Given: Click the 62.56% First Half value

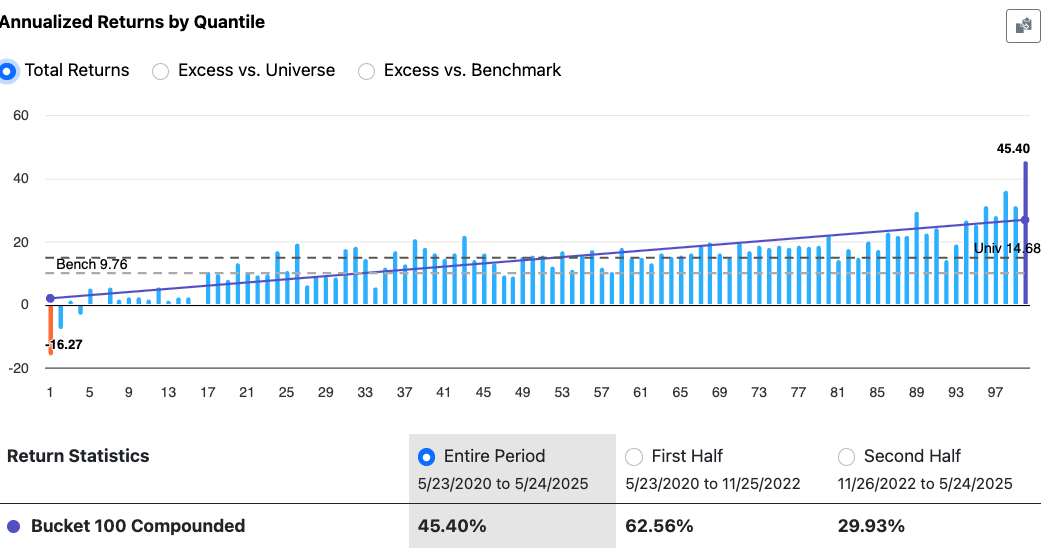Looking at the screenshot, I should tap(659, 526).
